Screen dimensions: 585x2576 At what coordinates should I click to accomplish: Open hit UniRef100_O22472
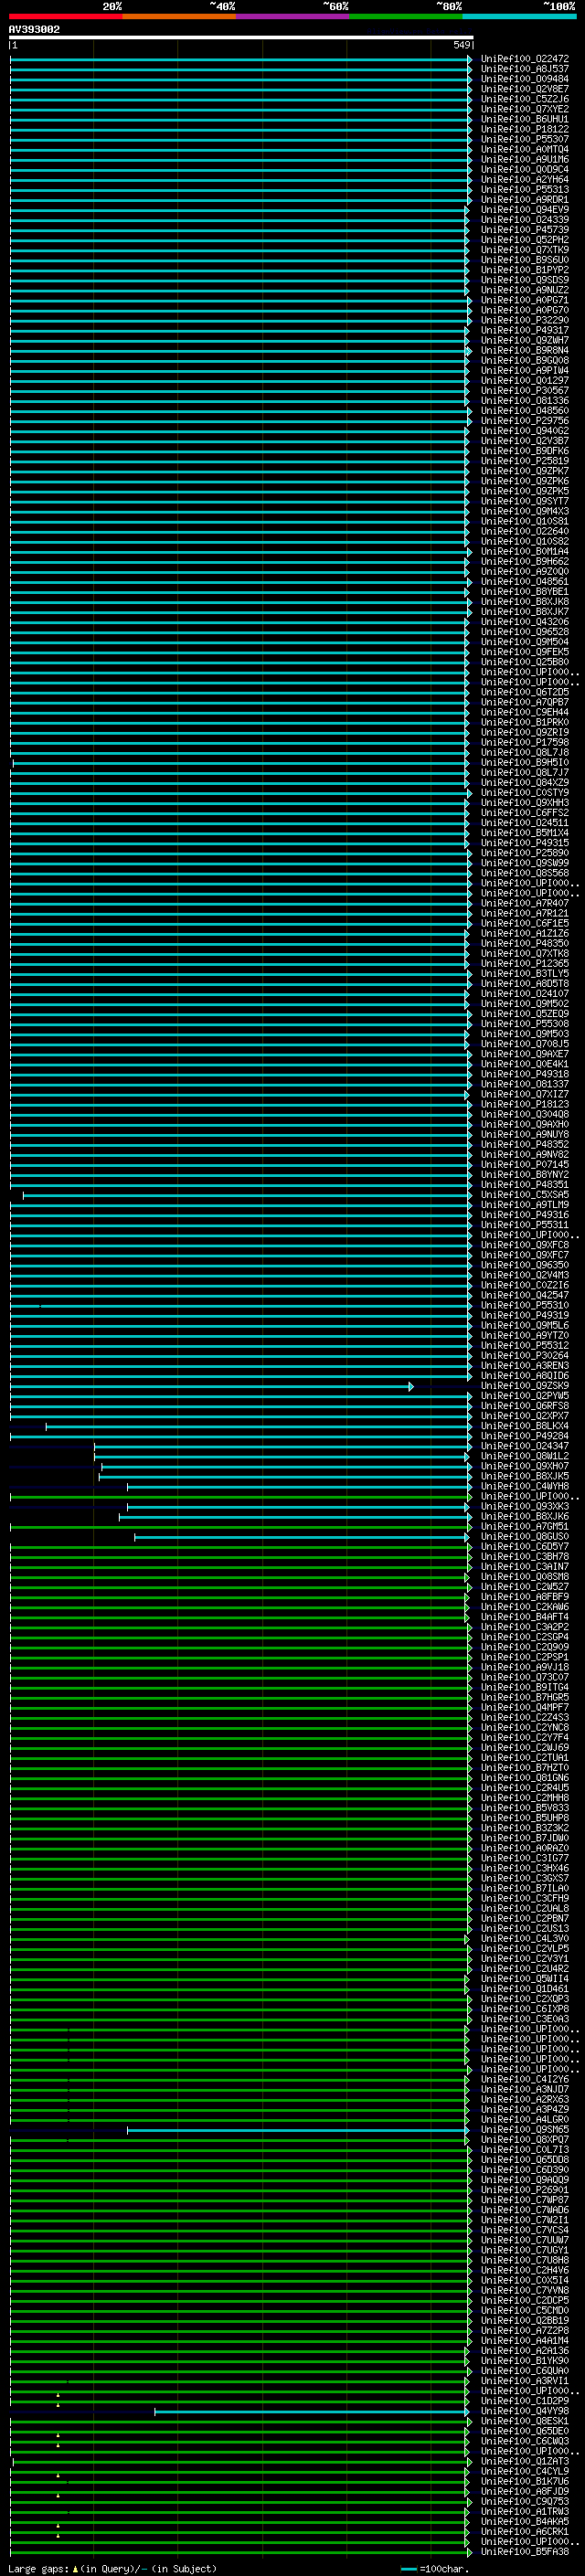(x=525, y=59)
